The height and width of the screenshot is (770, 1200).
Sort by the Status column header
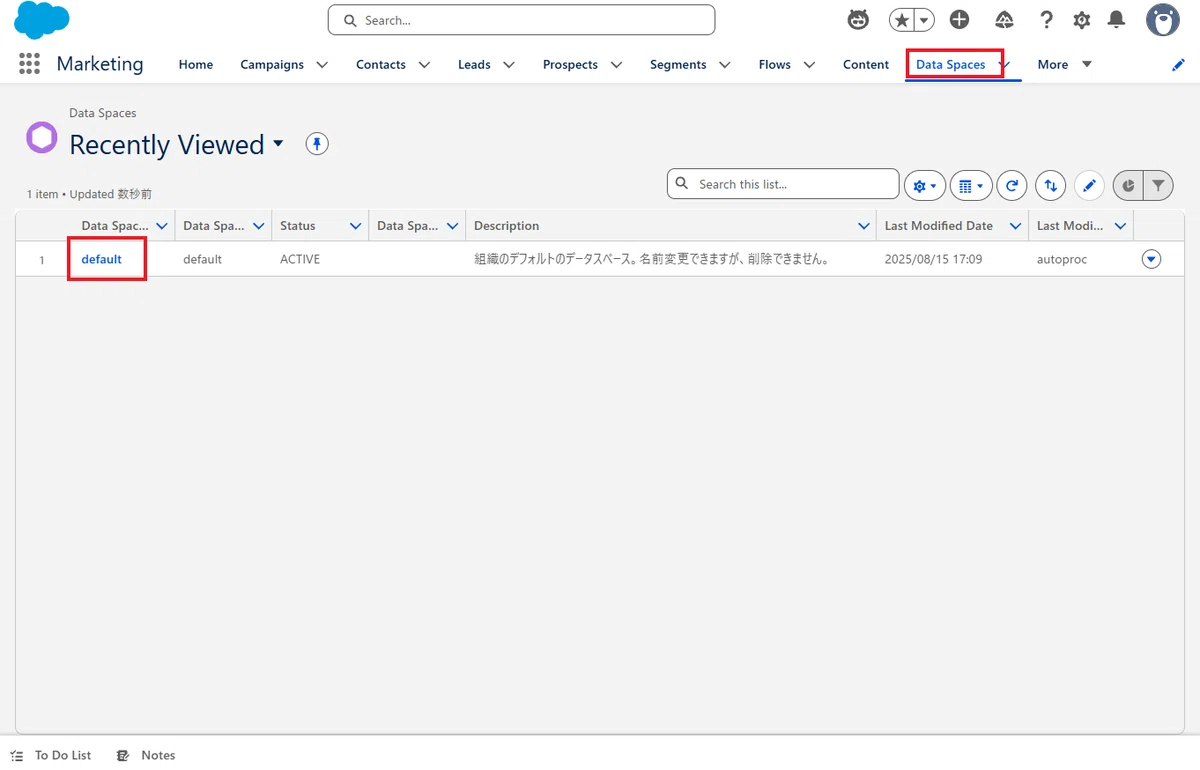[298, 226]
